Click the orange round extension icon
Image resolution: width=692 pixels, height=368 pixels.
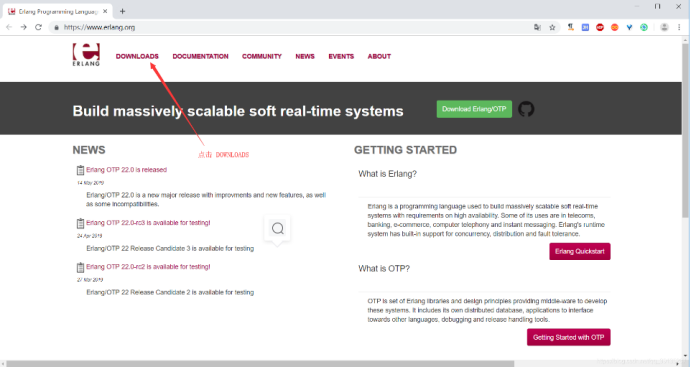pyautogui.click(x=615, y=27)
